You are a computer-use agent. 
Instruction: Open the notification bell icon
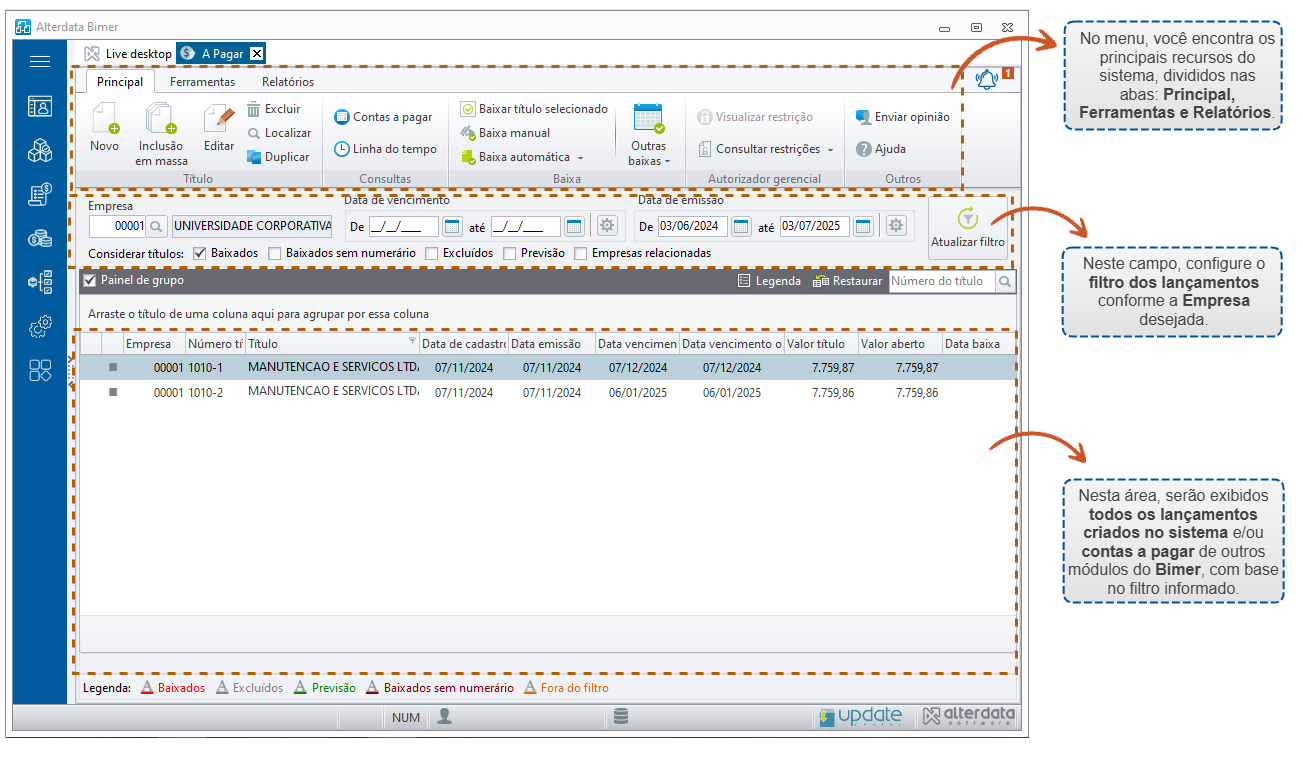pyautogui.click(x=987, y=81)
